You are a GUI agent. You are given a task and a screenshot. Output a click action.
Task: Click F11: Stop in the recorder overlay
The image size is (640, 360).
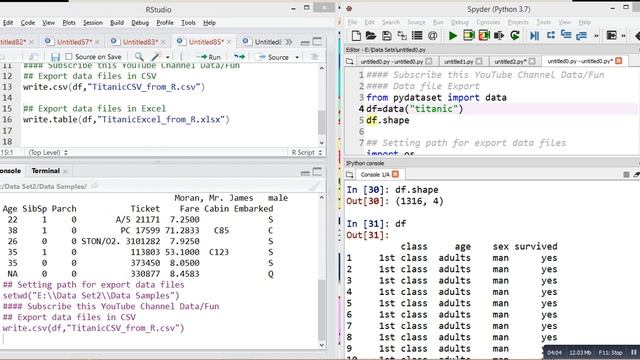pyautogui.click(x=611, y=353)
